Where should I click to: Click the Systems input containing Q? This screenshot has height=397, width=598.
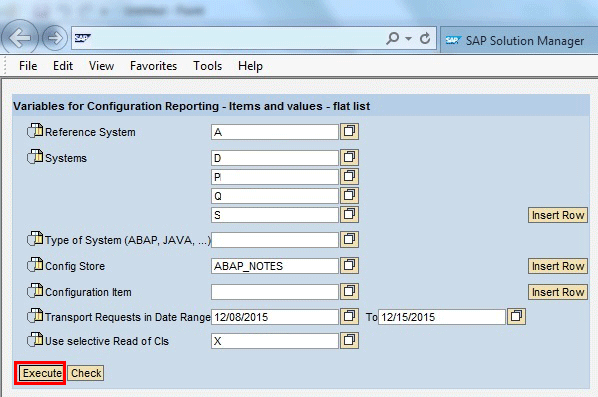[275, 196]
